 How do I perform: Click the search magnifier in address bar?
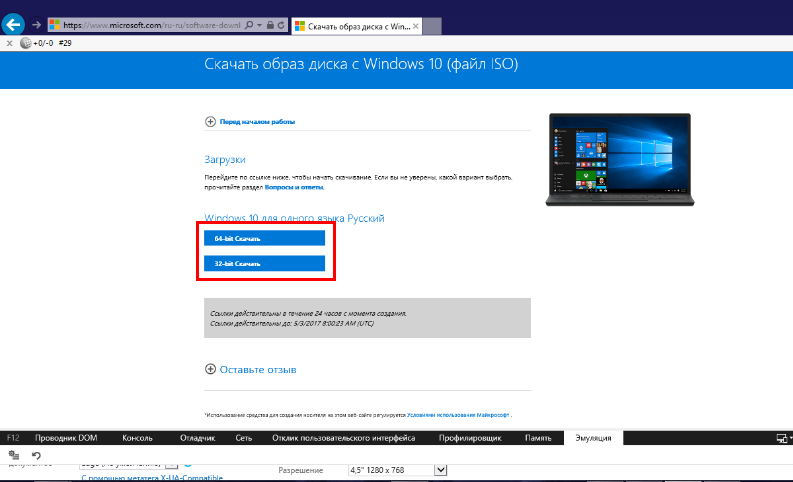point(249,25)
